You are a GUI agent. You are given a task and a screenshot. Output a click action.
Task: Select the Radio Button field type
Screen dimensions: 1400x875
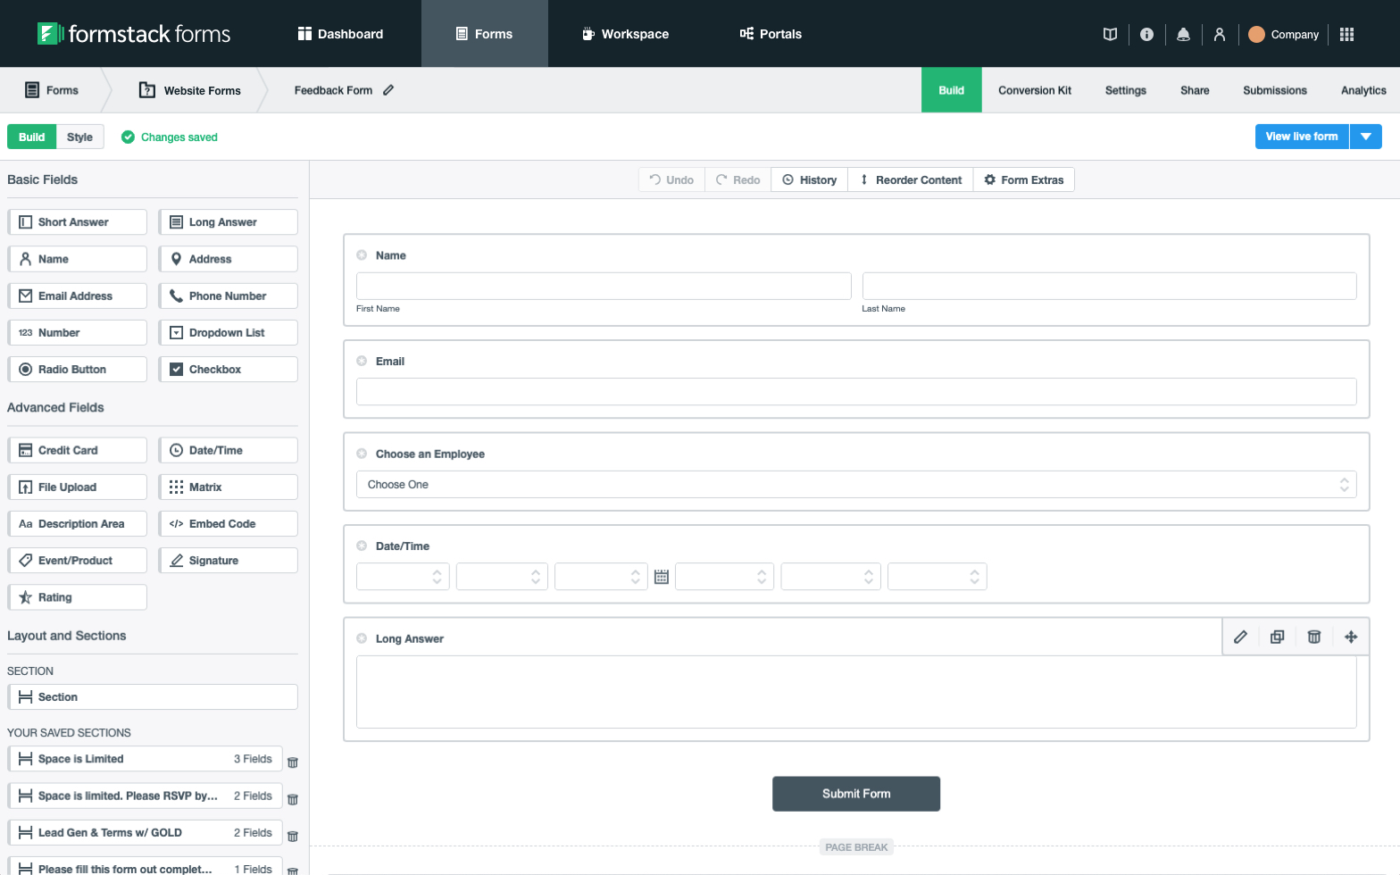[77, 368]
